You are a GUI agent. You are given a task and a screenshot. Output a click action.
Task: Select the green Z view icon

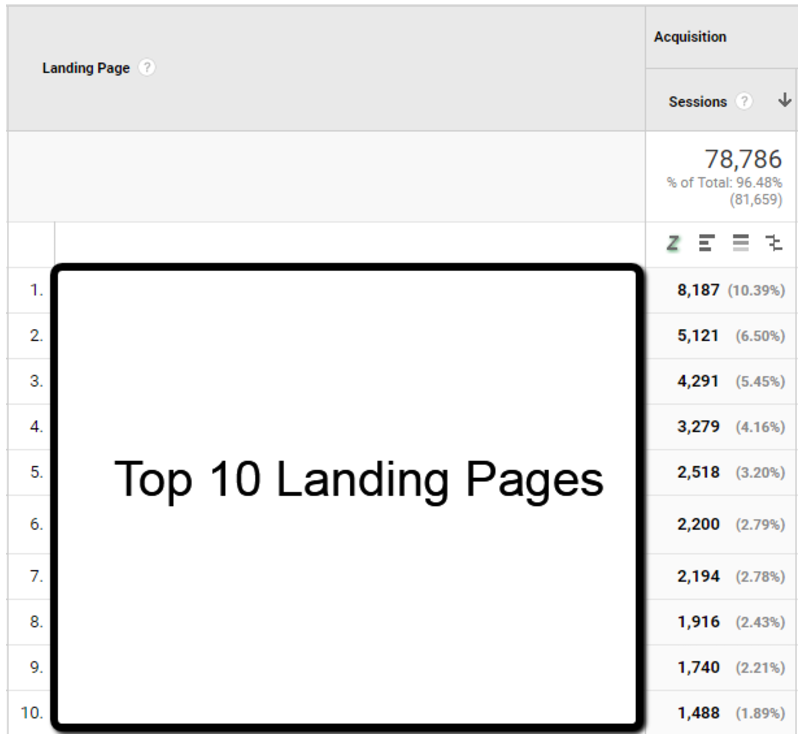point(673,243)
